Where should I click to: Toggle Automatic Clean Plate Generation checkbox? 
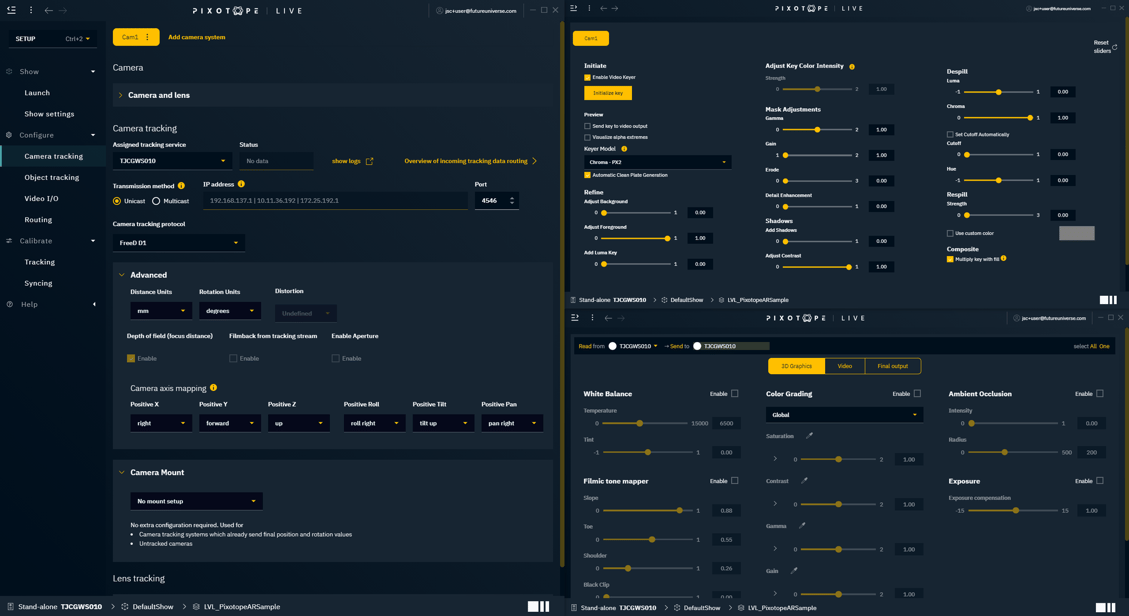(x=588, y=175)
